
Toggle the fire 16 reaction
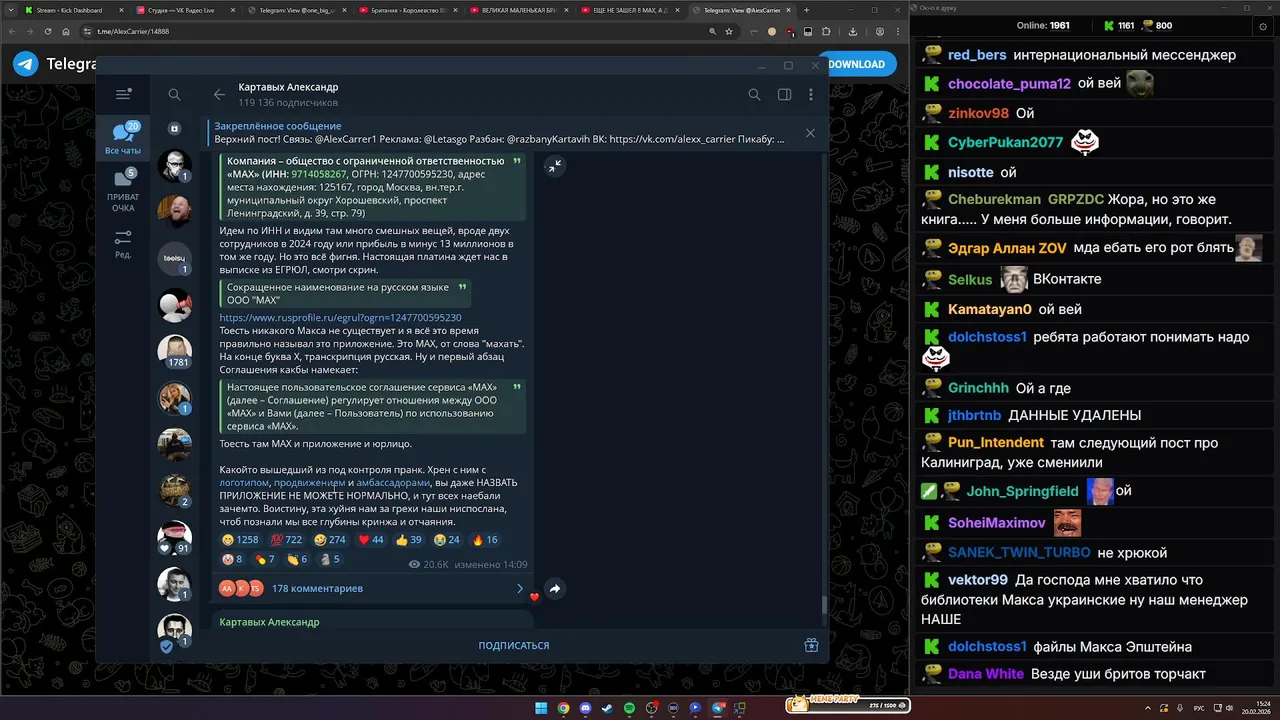(x=485, y=540)
